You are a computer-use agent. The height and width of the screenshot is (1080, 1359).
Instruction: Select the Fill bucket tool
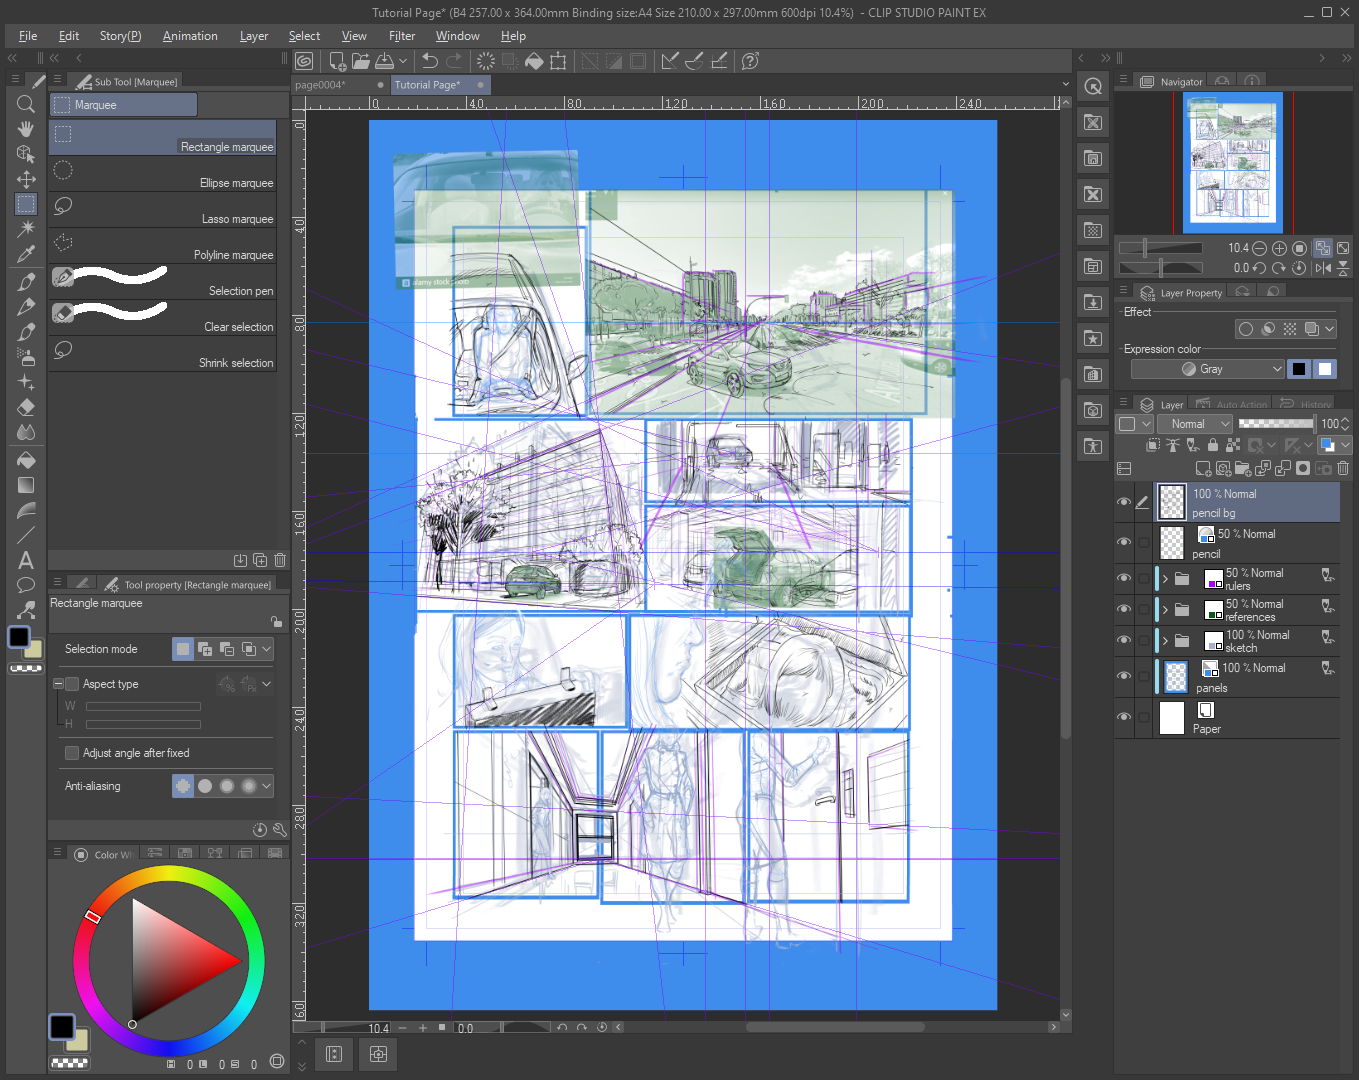click(26, 459)
